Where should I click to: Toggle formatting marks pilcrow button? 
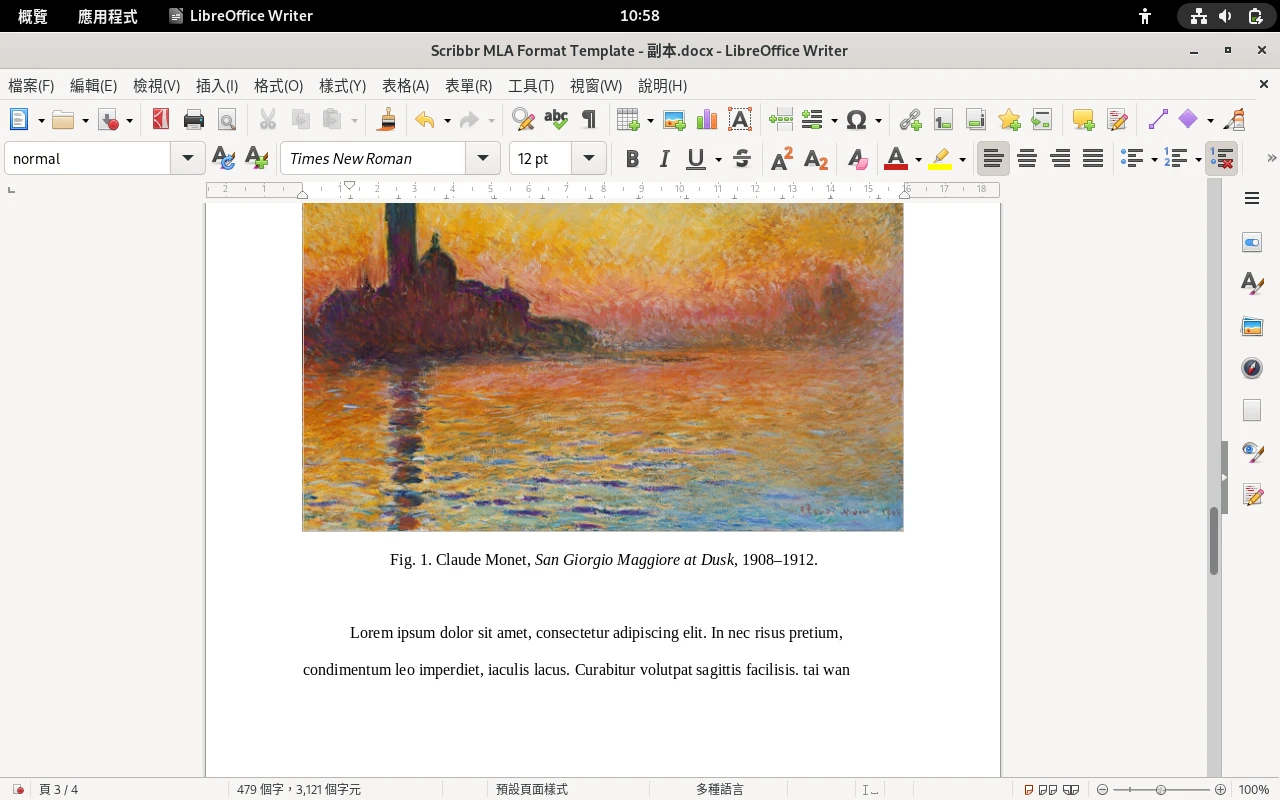click(589, 120)
